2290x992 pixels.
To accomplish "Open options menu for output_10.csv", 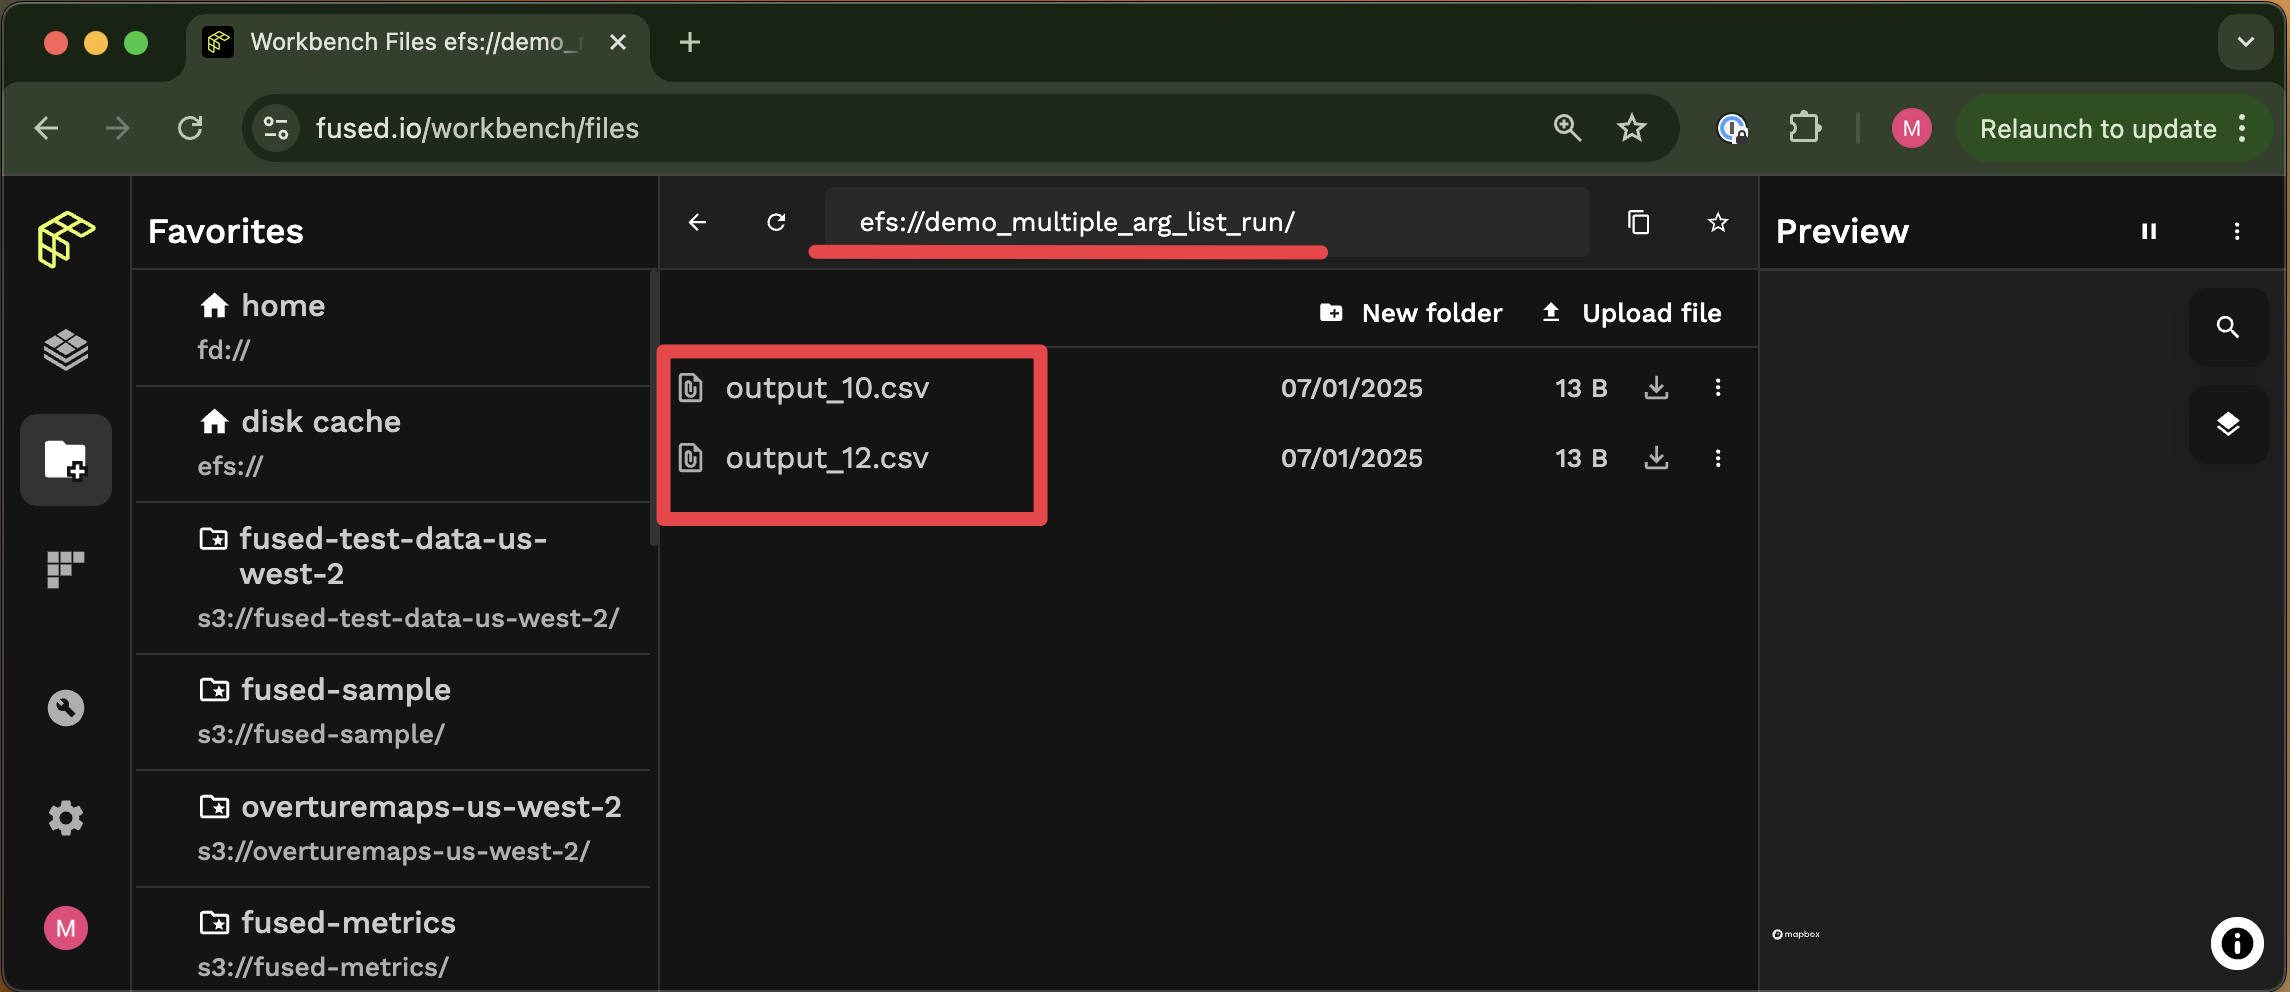I will pyautogui.click(x=1718, y=388).
